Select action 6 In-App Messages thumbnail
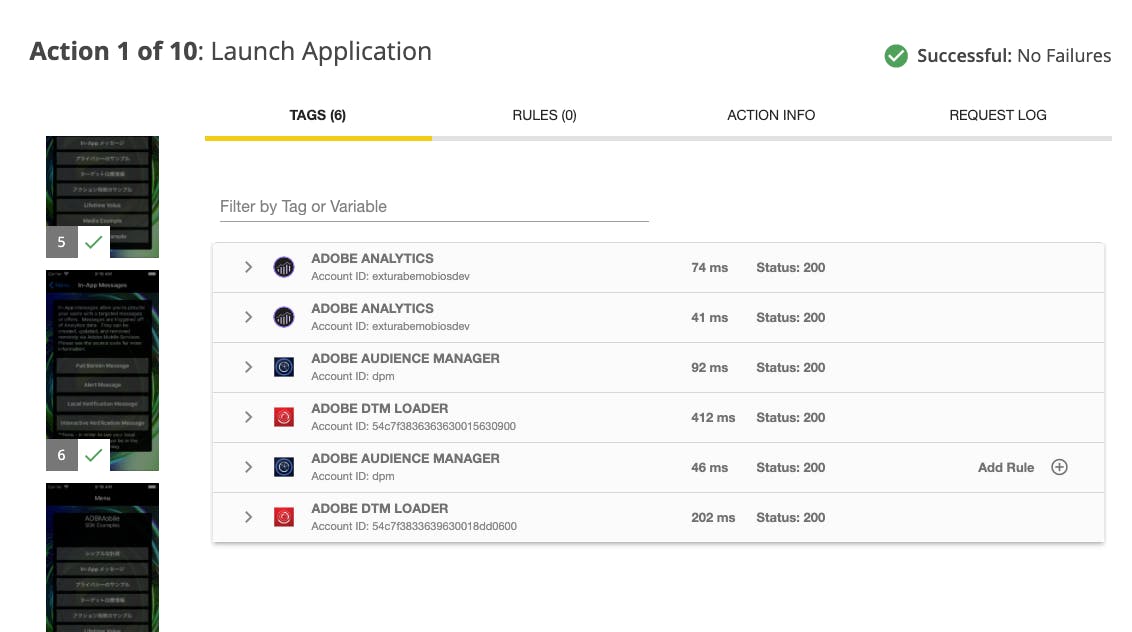This screenshot has height=632, width=1132. pos(103,371)
